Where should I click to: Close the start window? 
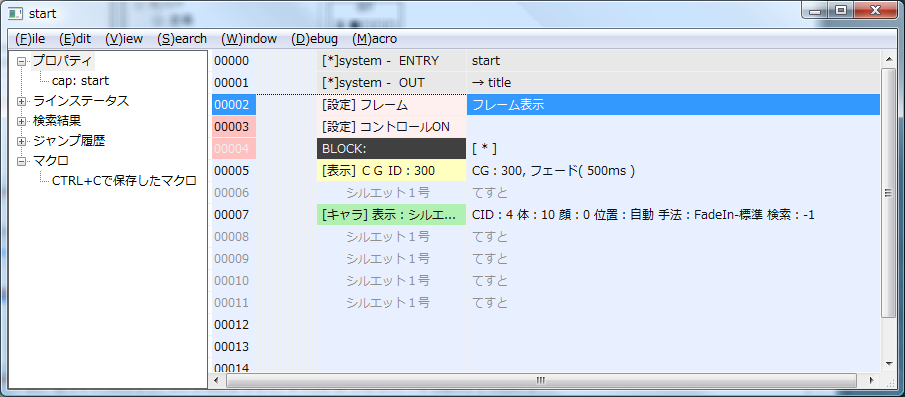click(x=875, y=10)
